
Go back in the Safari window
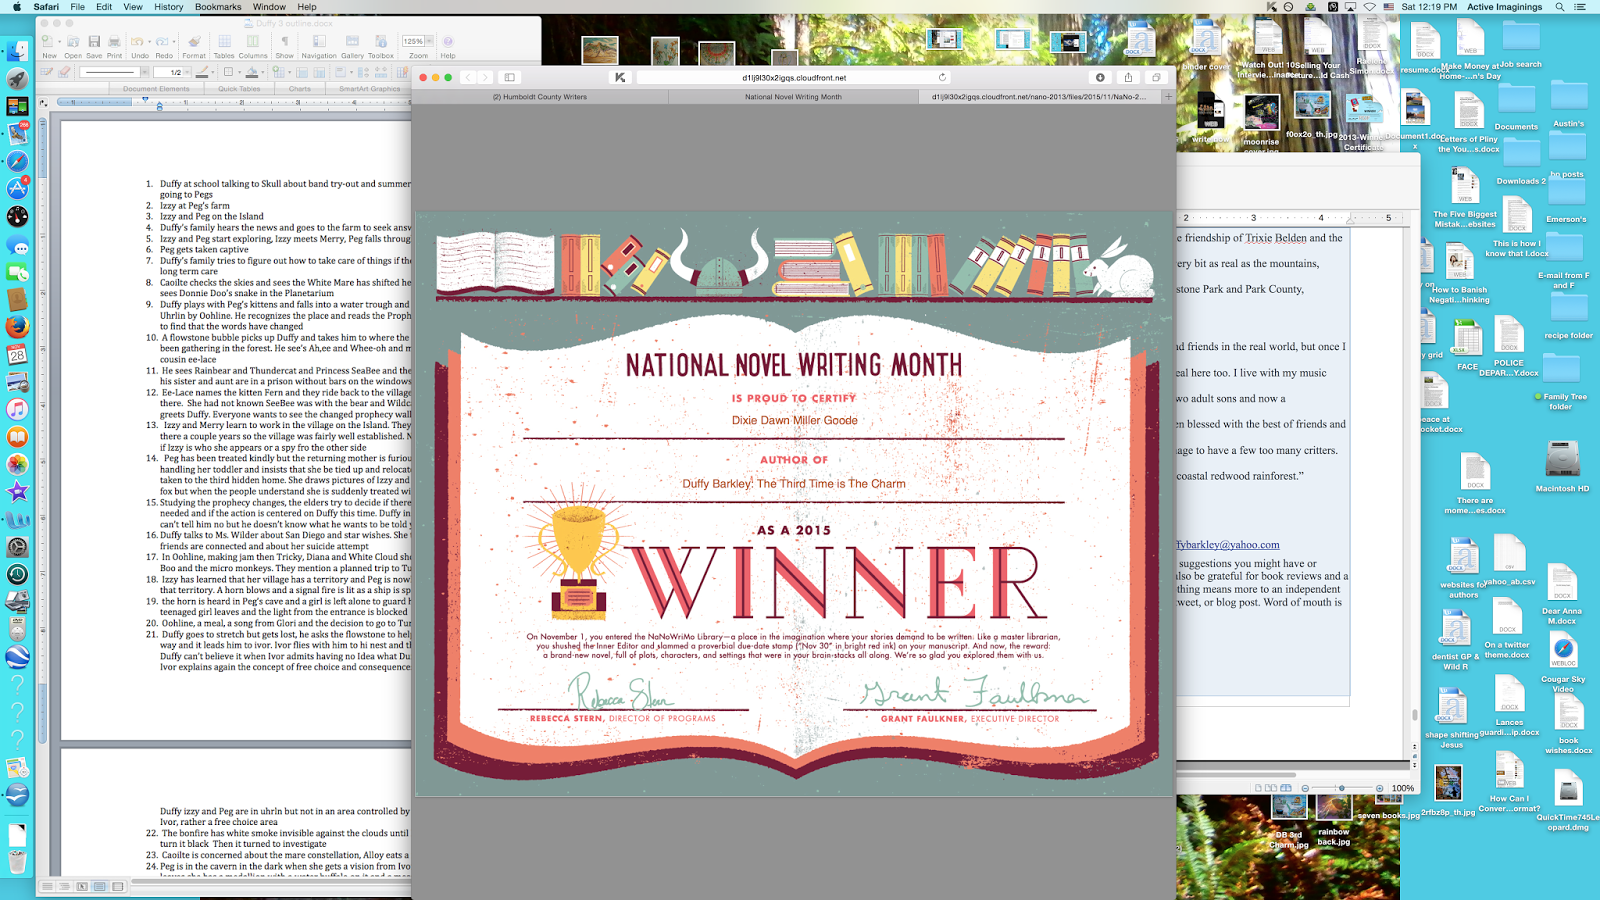467,77
